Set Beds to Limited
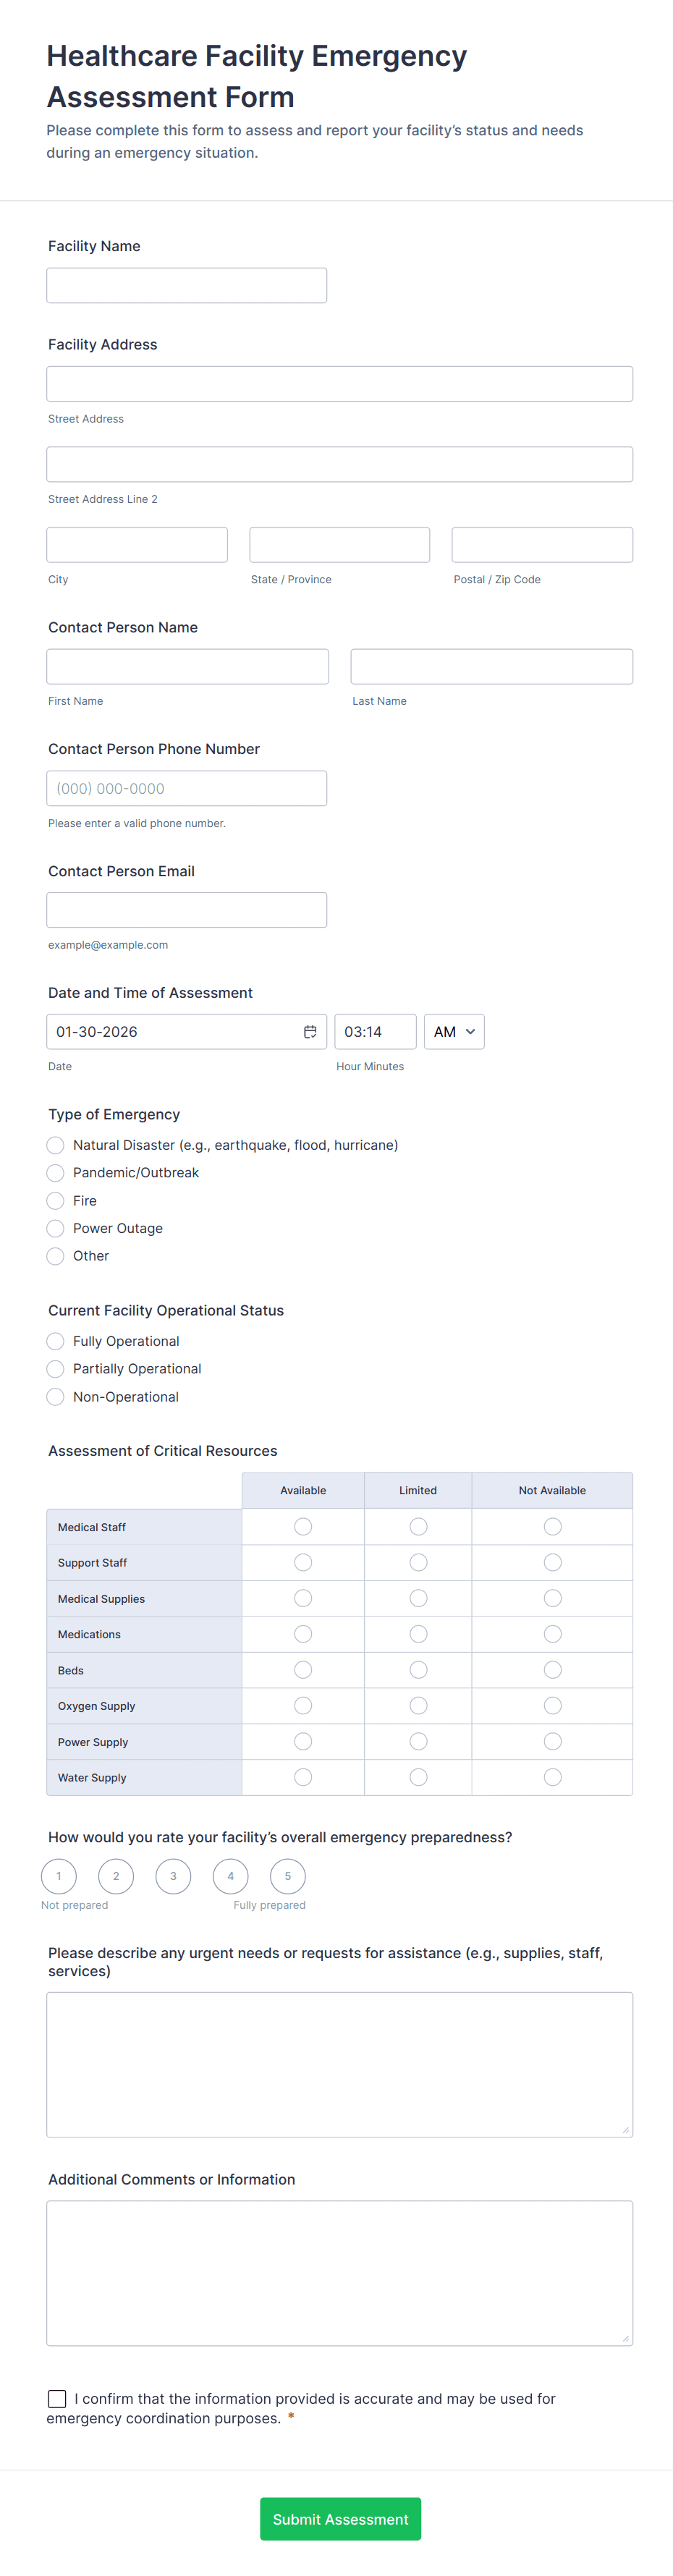The image size is (673, 2576). [x=418, y=1670]
